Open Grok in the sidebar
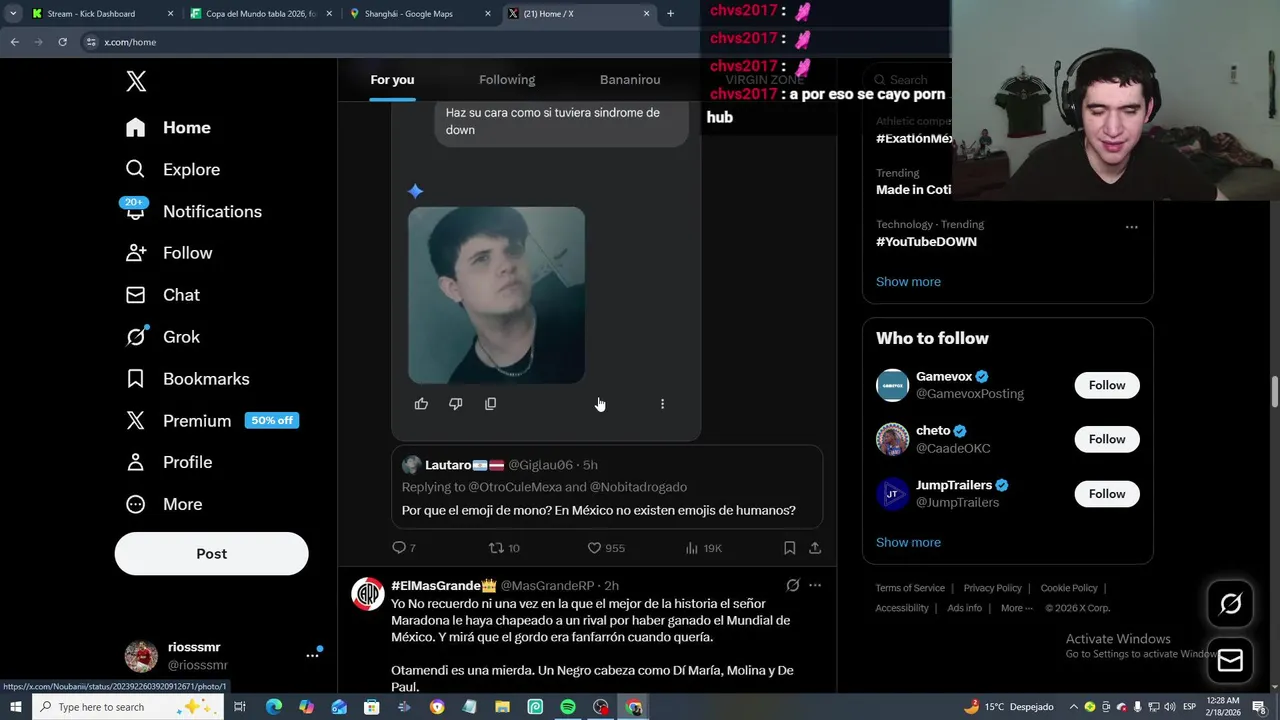 (163, 337)
